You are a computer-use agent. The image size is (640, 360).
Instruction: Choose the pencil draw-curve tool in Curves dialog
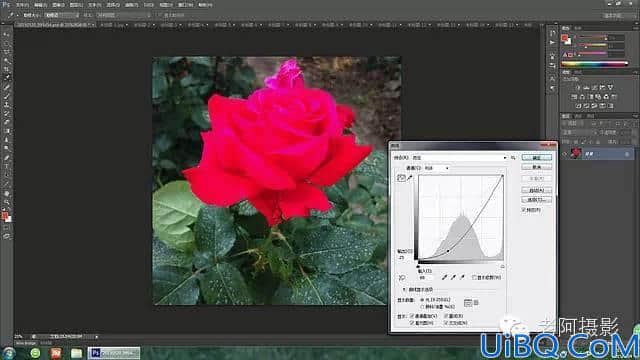(x=409, y=178)
